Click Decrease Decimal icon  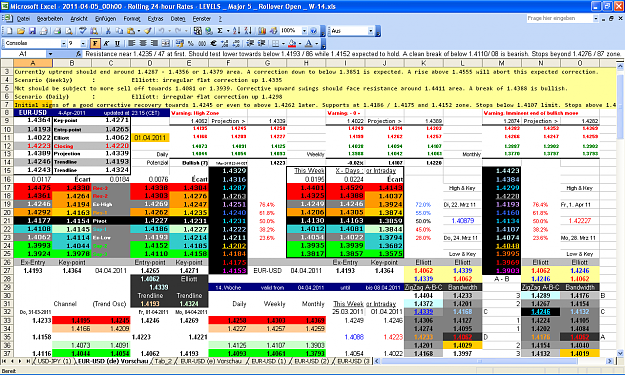[x=236, y=43]
